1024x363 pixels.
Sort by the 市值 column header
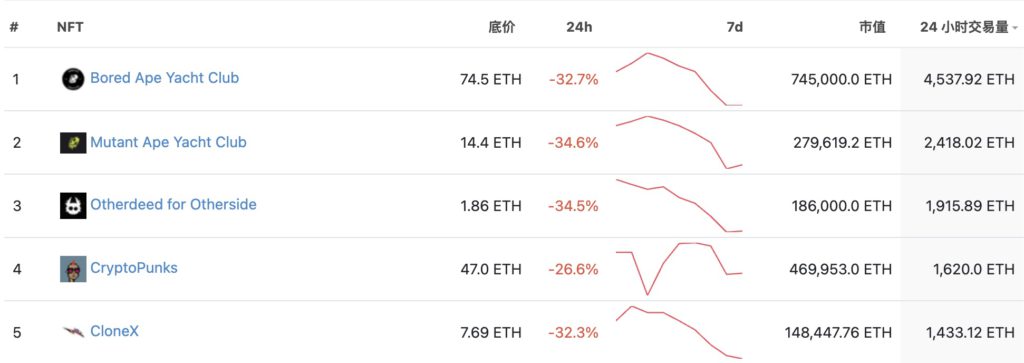pyautogui.click(x=872, y=27)
